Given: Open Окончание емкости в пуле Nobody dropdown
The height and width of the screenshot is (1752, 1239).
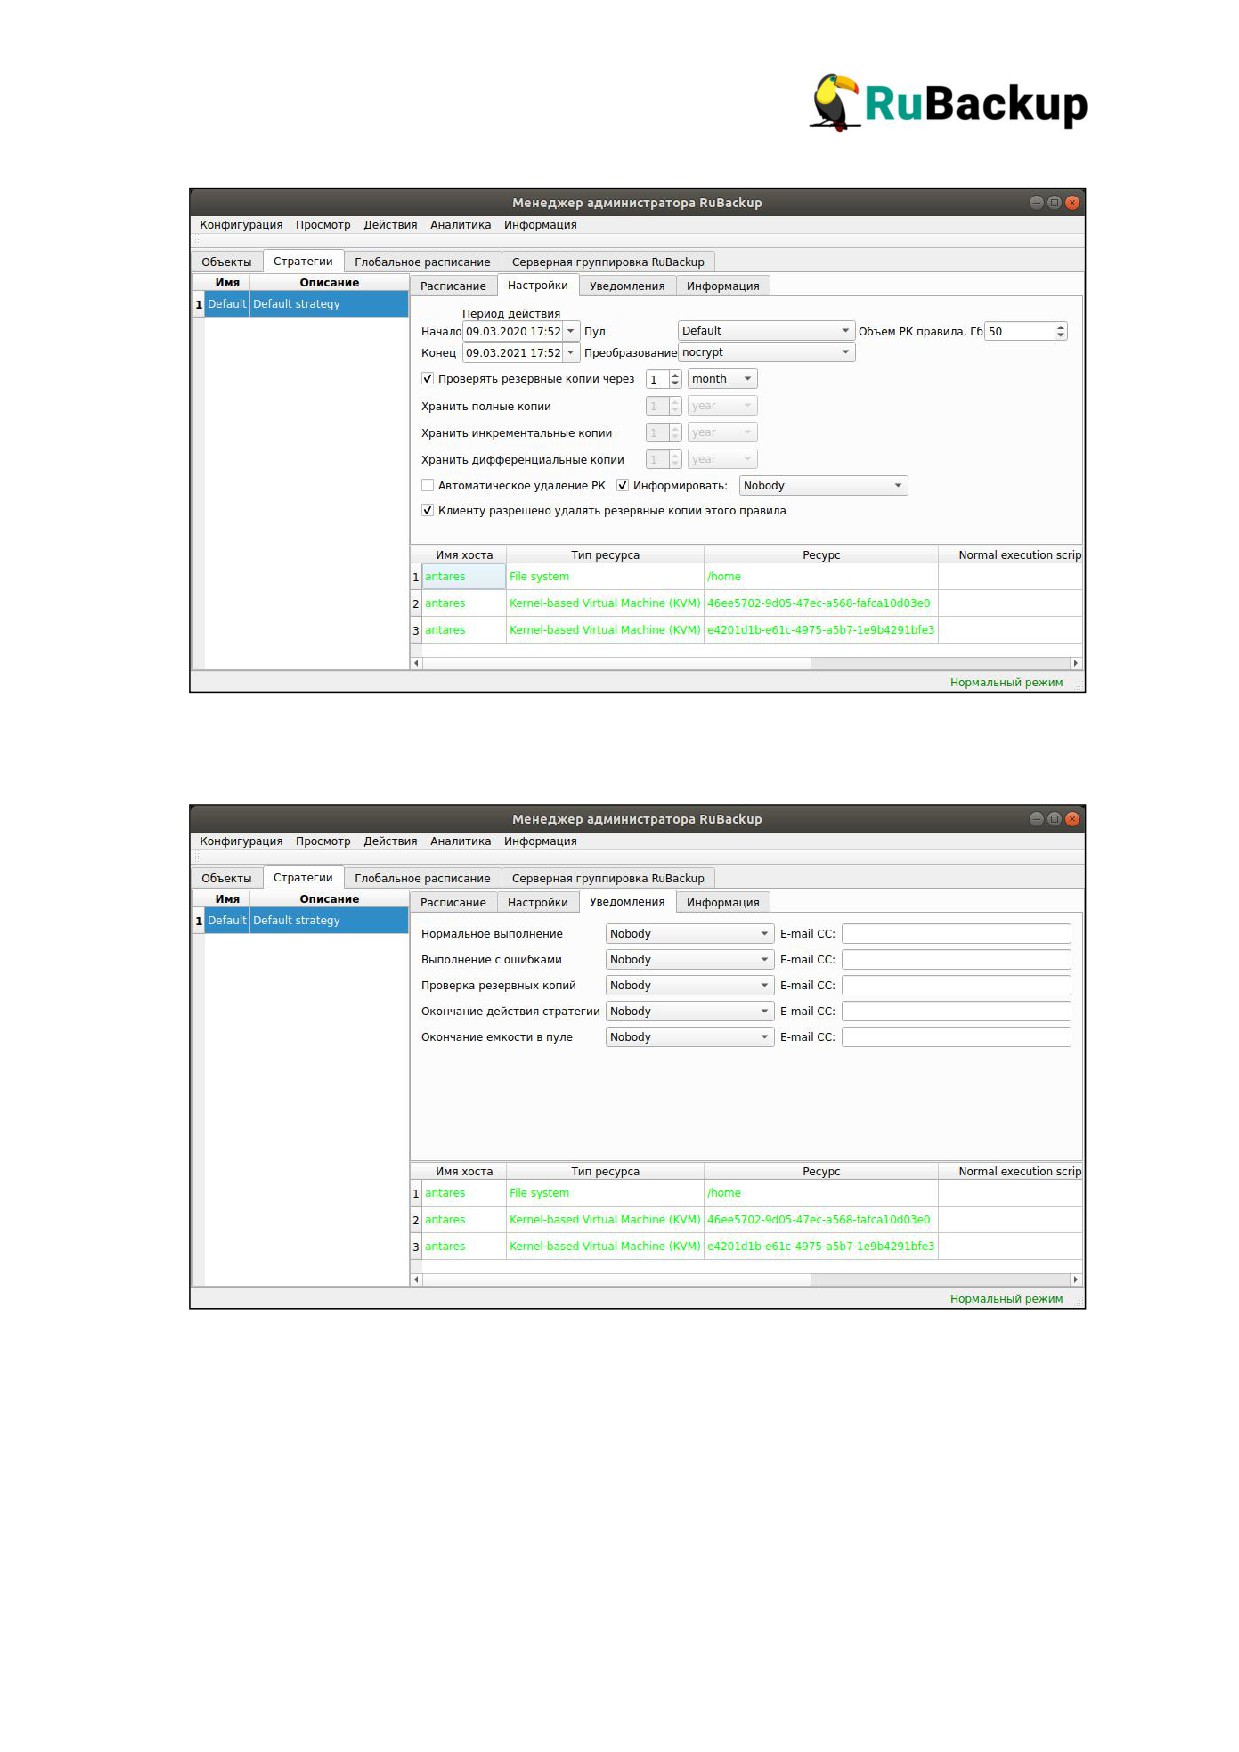Looking at the screenshot, I should 690,1038.
